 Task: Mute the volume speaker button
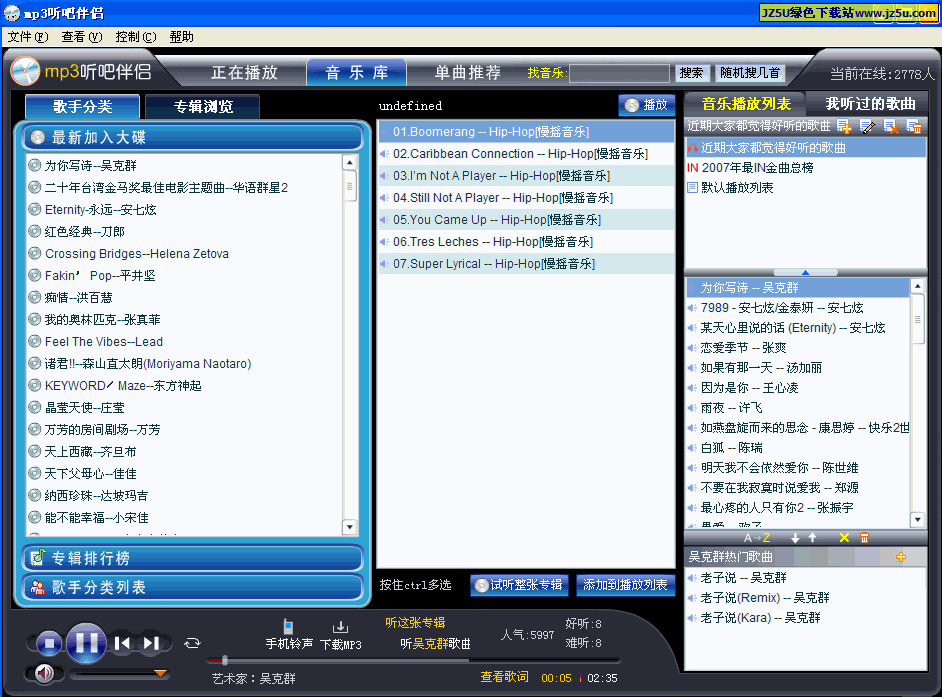point(44,674)
